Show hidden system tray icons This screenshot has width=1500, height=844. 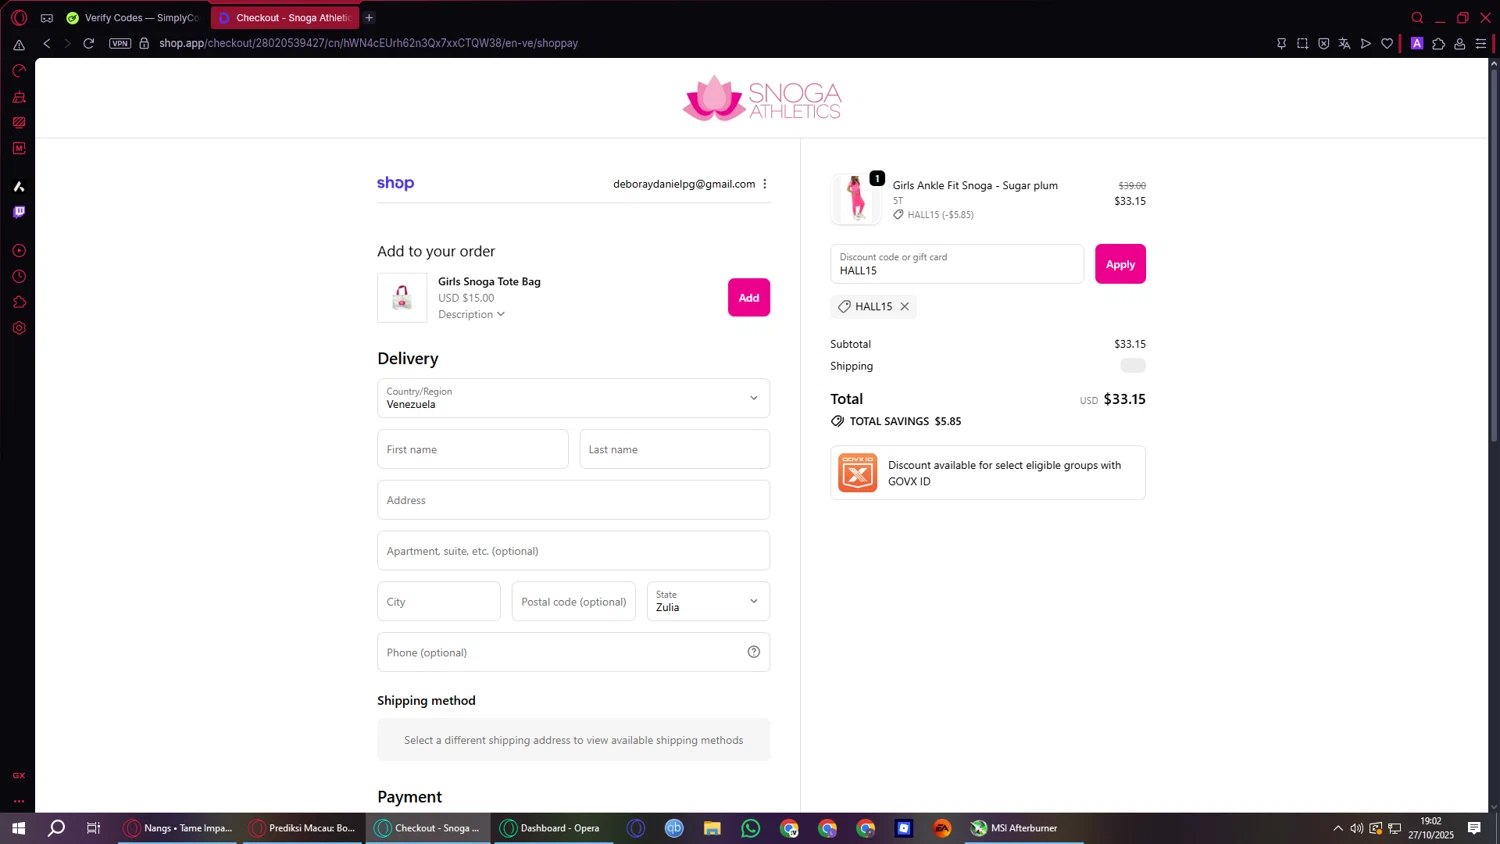(1338, 828)
